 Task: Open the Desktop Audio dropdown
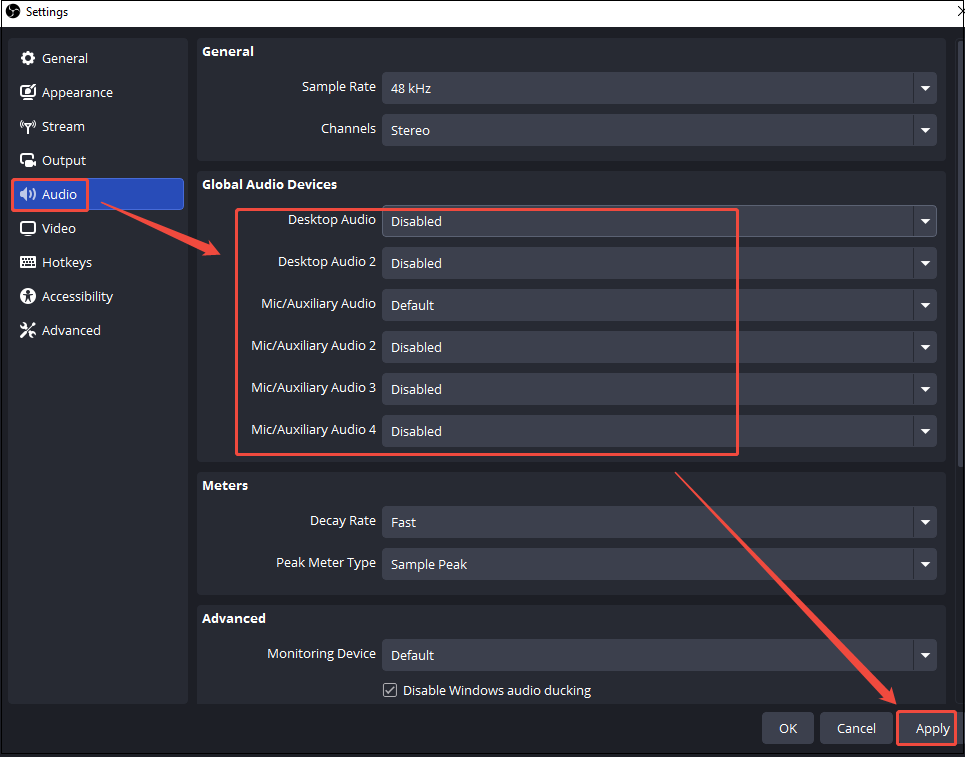point(659,221)
